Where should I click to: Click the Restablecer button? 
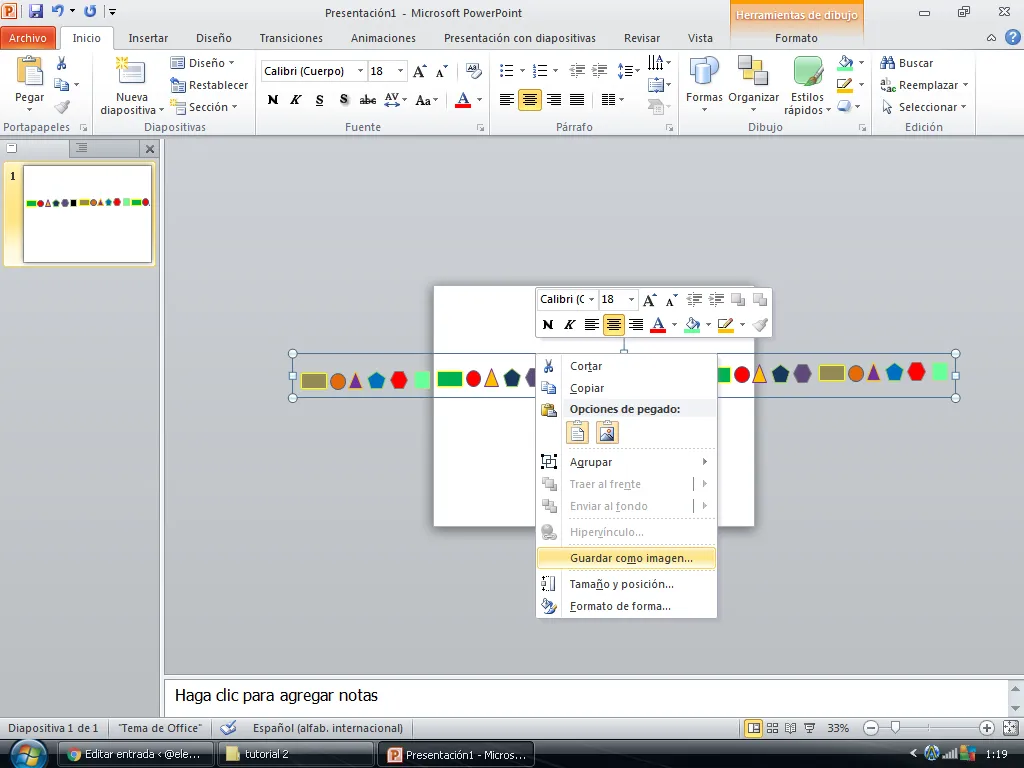click(209, 85)
